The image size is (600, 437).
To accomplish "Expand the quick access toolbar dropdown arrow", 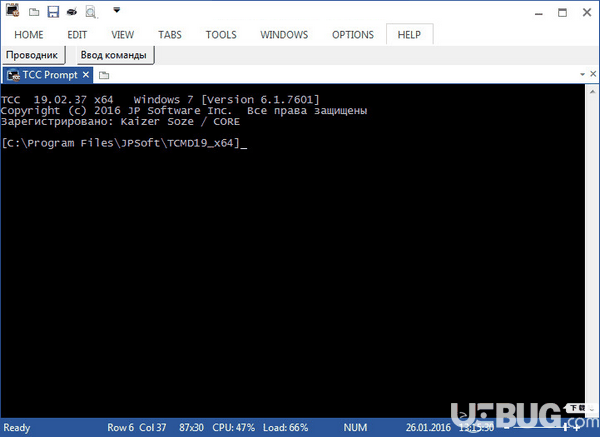I will [117, 10].
